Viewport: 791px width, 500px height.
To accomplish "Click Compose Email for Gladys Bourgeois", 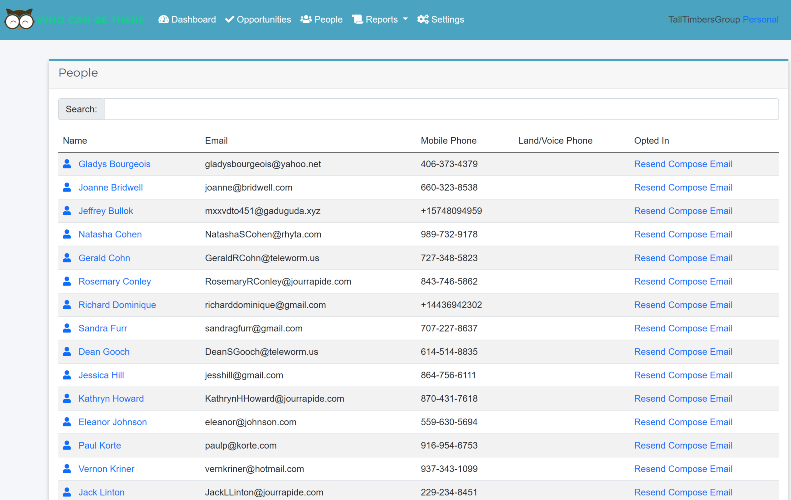I will pyautogui.click(x=700, y=164).
